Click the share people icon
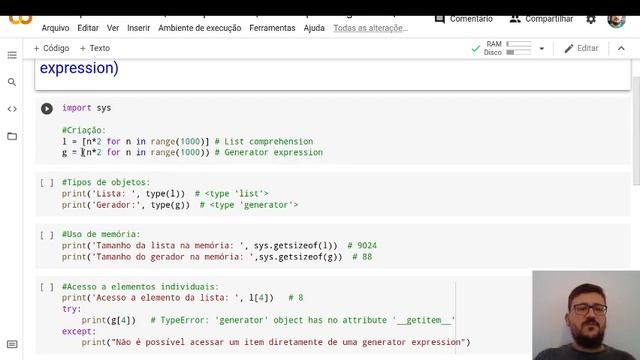Viewport: 640px width, 360px height. [515, 19]
